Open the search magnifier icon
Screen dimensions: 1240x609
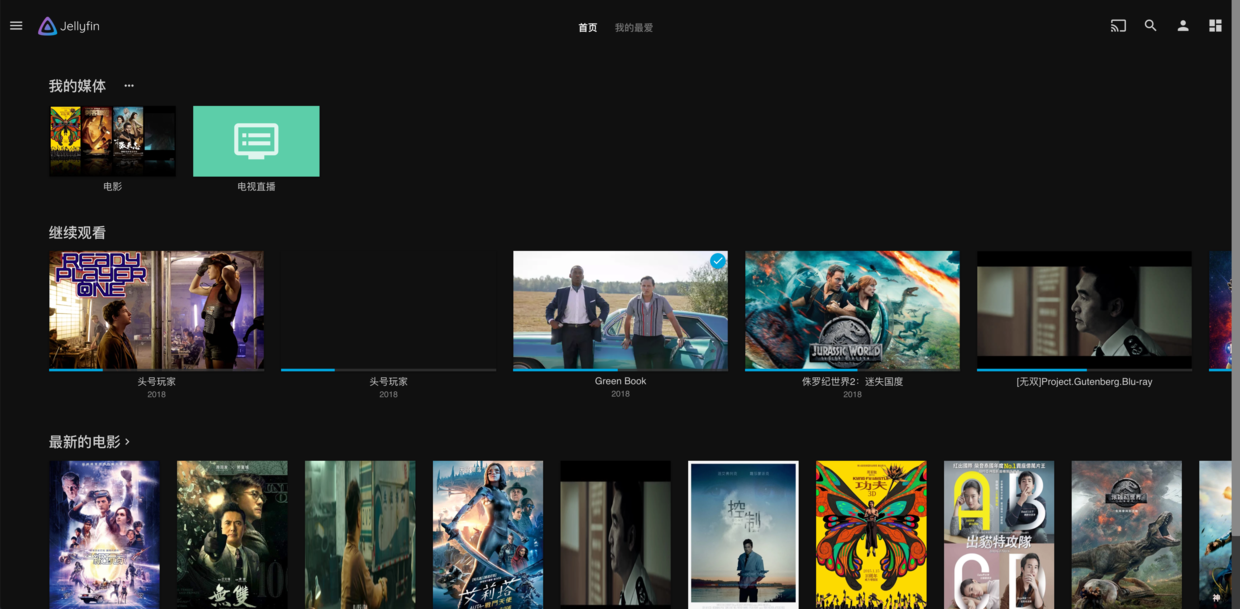coord(1150,26)
